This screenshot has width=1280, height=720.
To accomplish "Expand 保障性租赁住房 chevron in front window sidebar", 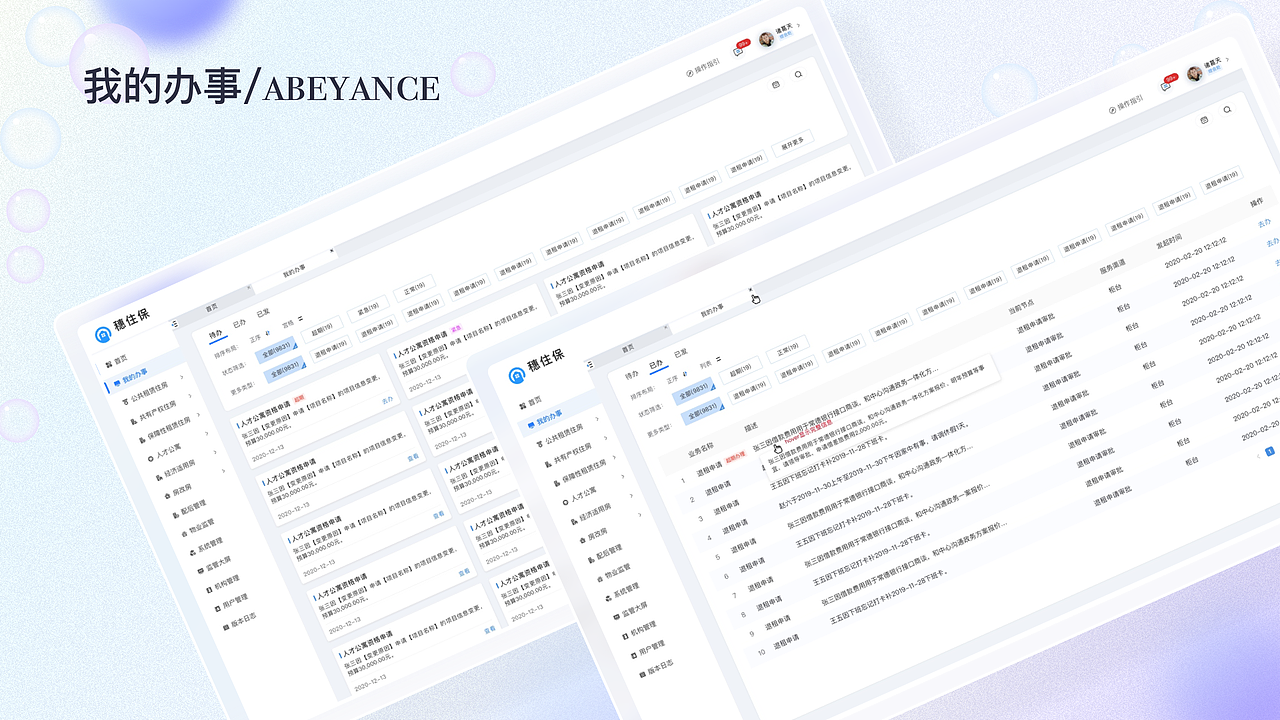I will pos(614,459).
